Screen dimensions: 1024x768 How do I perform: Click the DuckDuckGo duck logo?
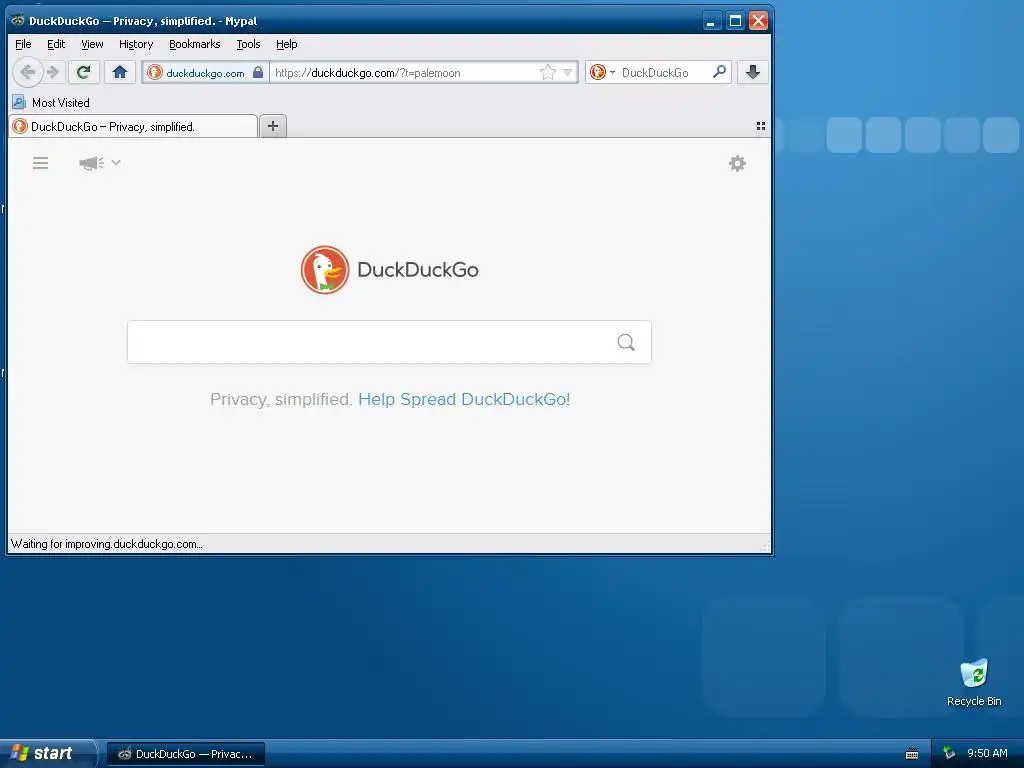coord(325,270)
